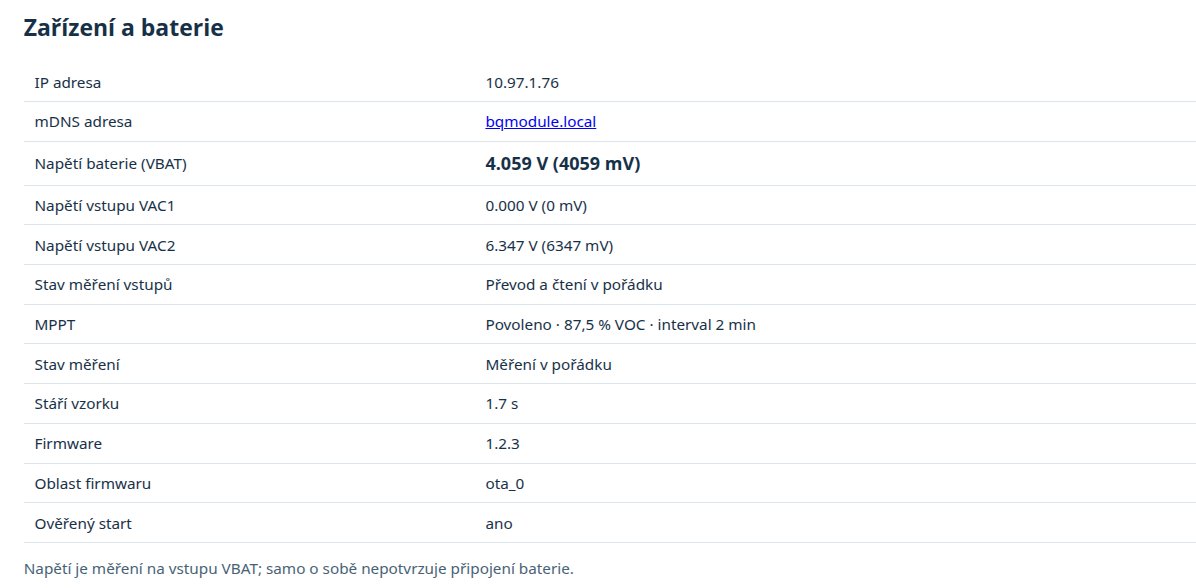Screen dimensions: 1196x588
Task: Open the bqmodule.local mDNS link
Action: pos(541,122)
